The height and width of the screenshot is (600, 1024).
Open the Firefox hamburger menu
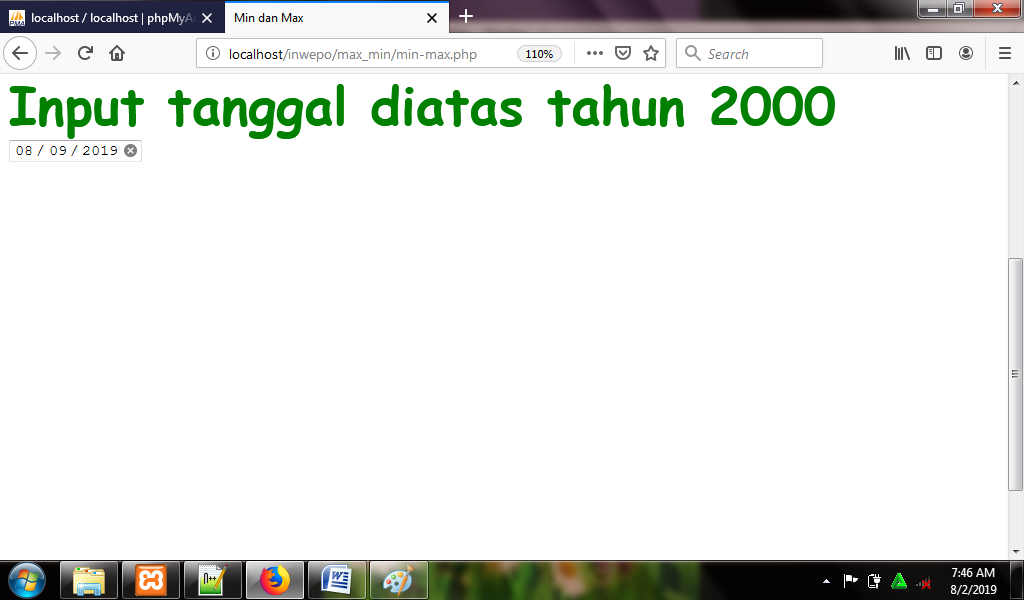pyautogui.click(x=1004, y=53)
